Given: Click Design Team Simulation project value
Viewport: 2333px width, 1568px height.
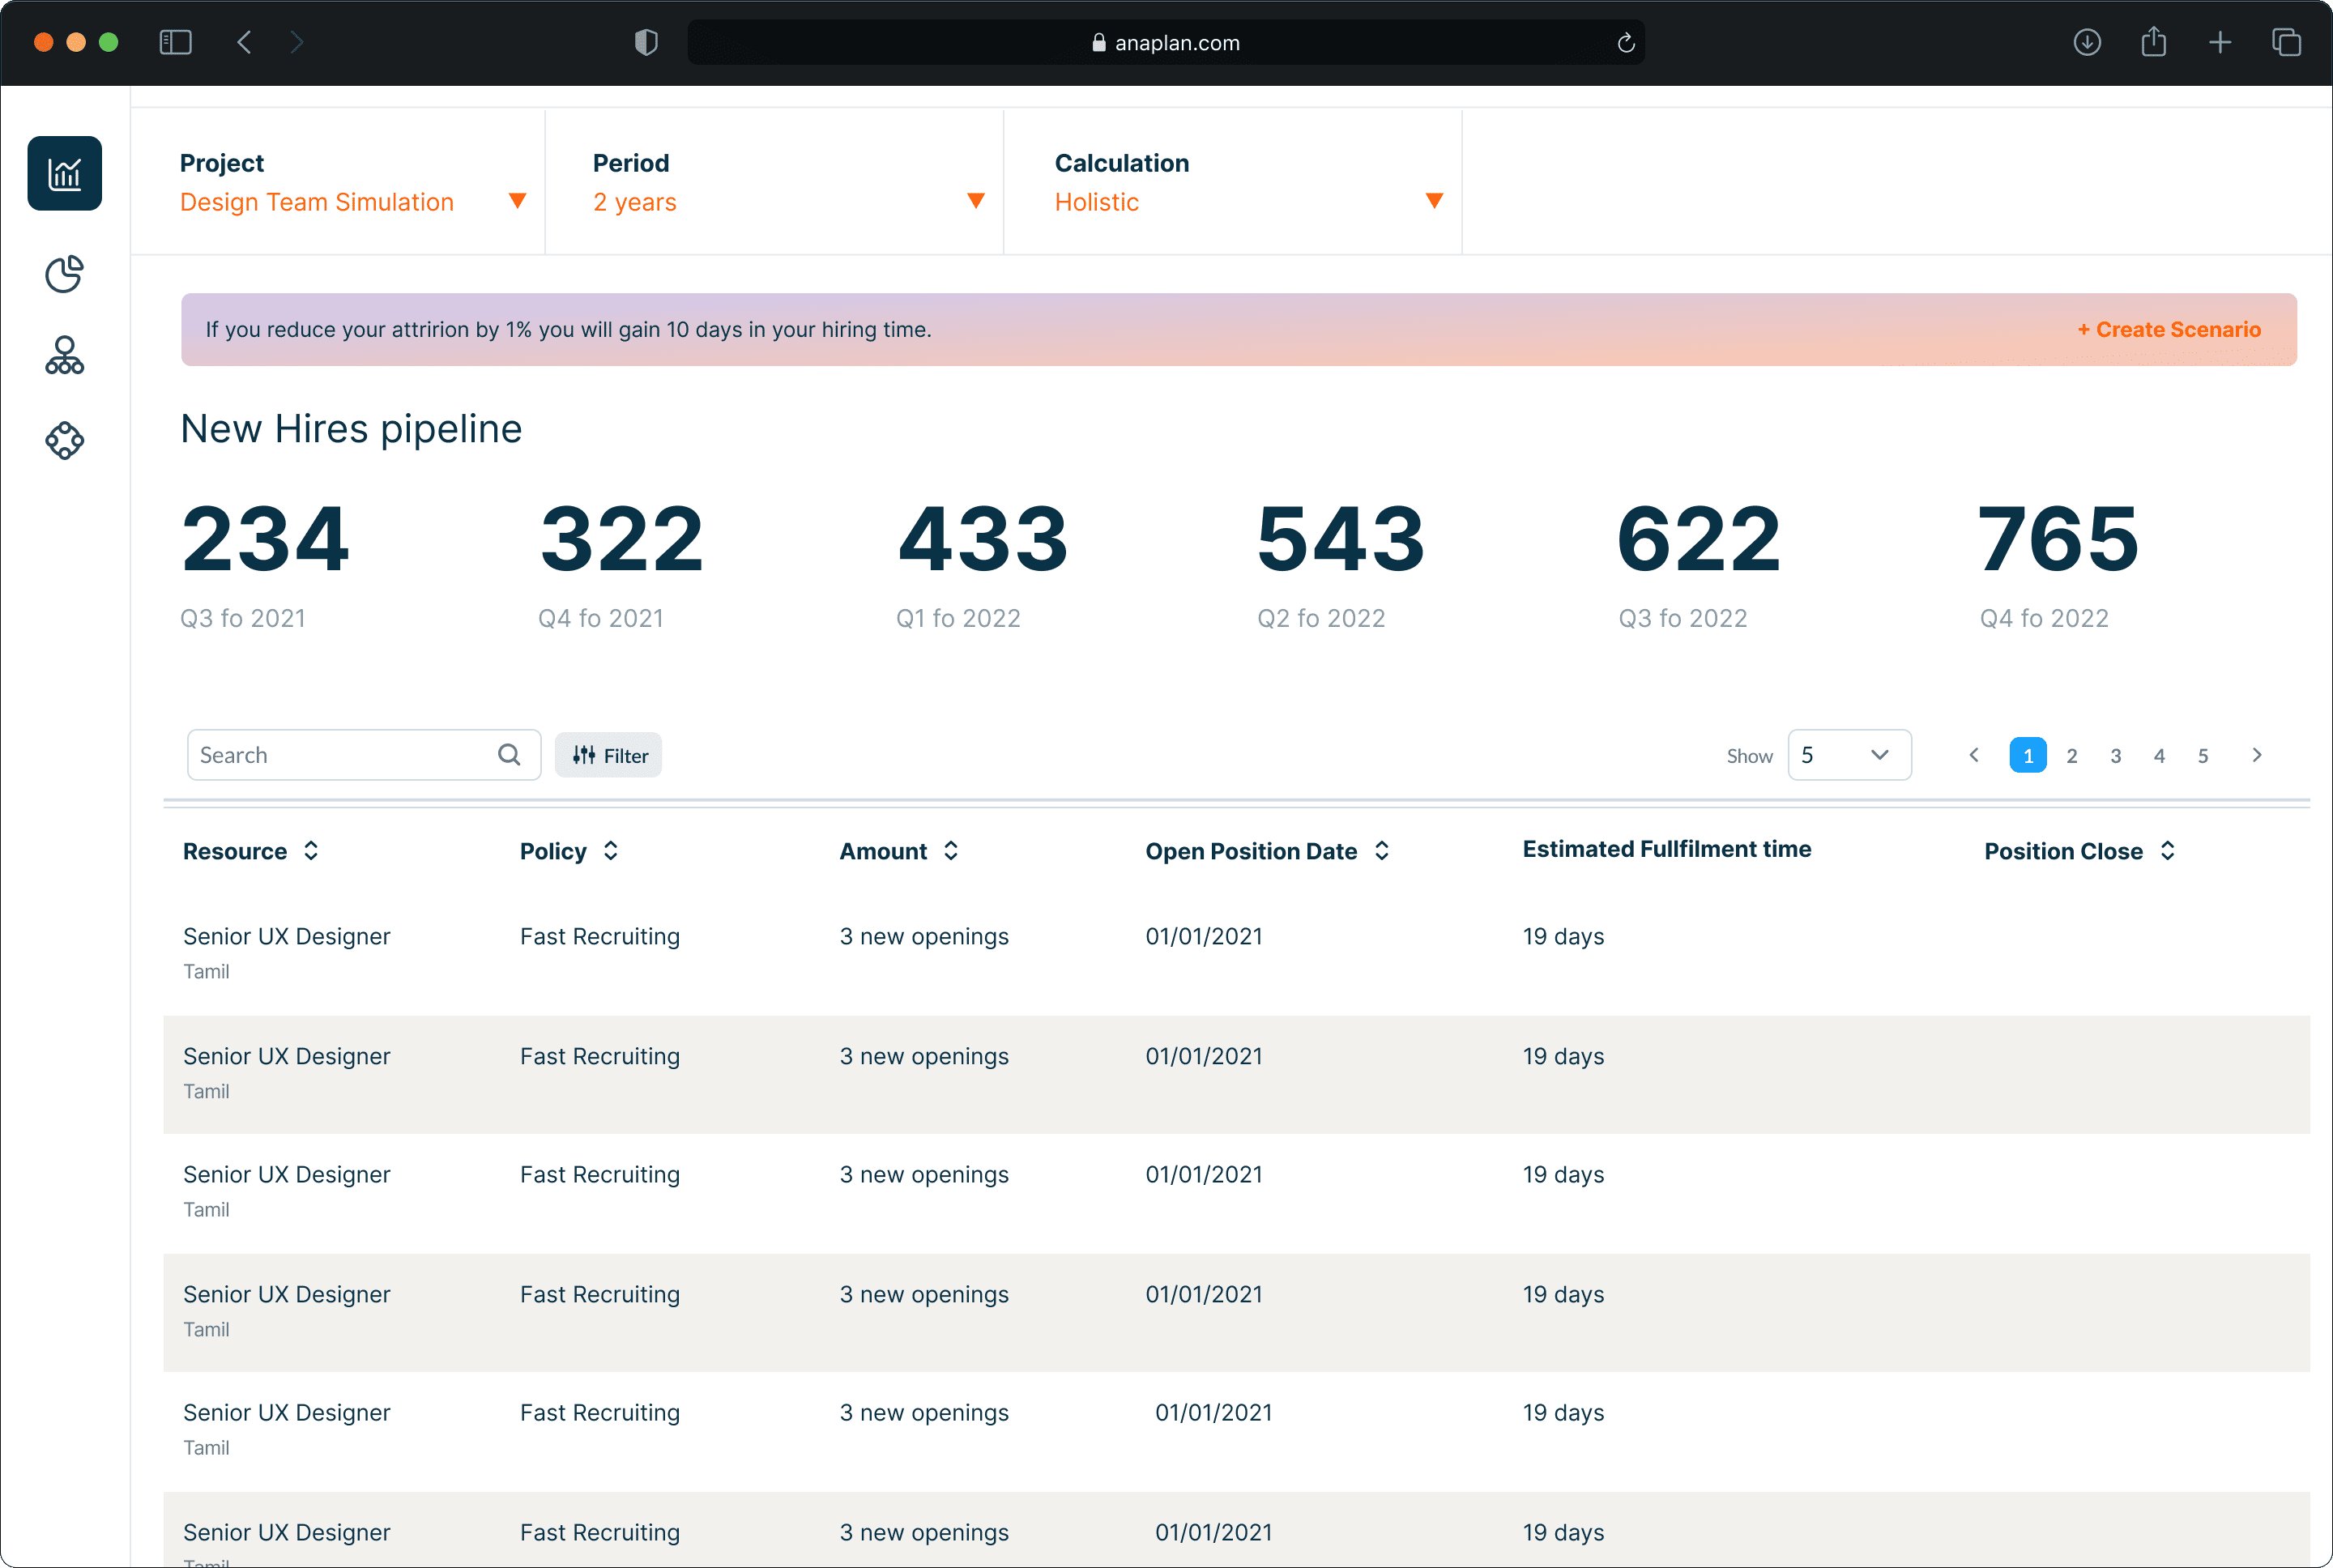Looking at the screenshot, I should click(317, 202).
